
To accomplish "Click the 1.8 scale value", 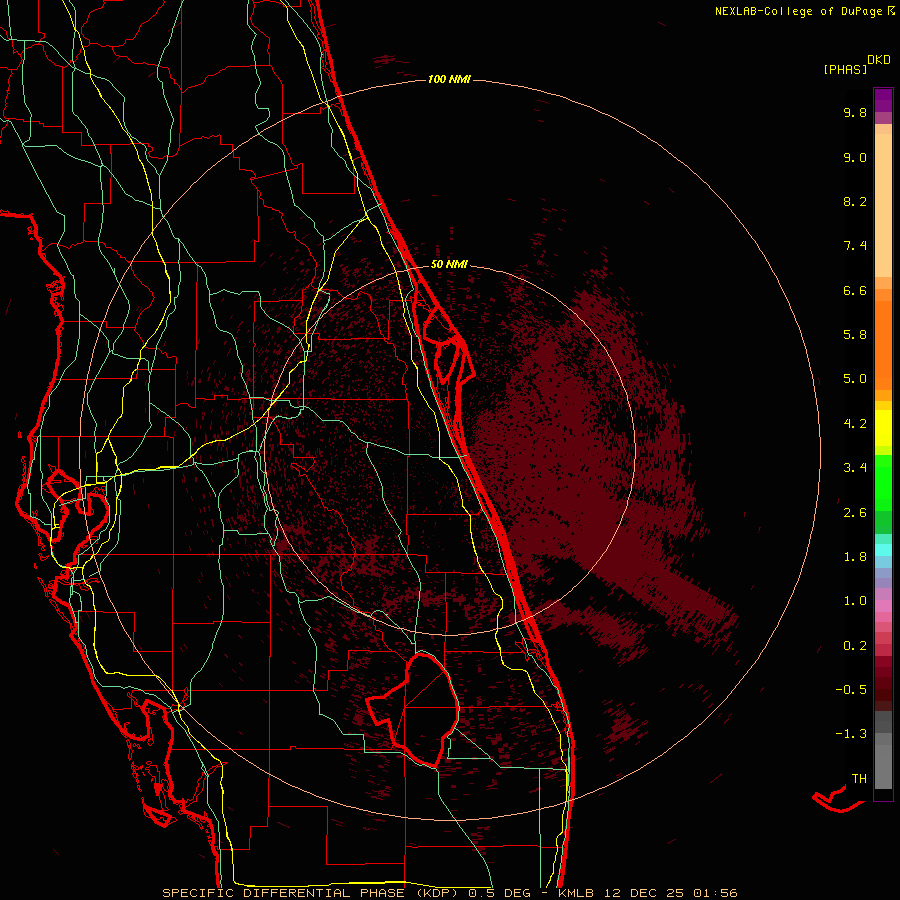I will 855,557.
